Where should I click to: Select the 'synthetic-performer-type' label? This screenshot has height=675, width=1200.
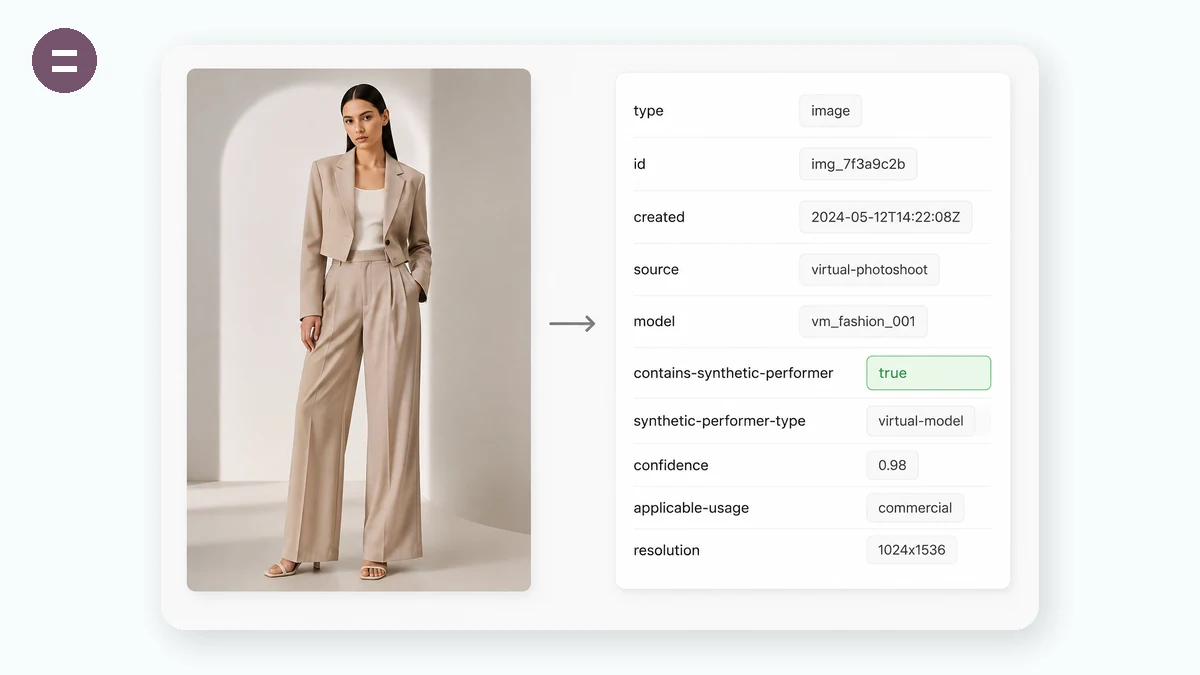719,421
